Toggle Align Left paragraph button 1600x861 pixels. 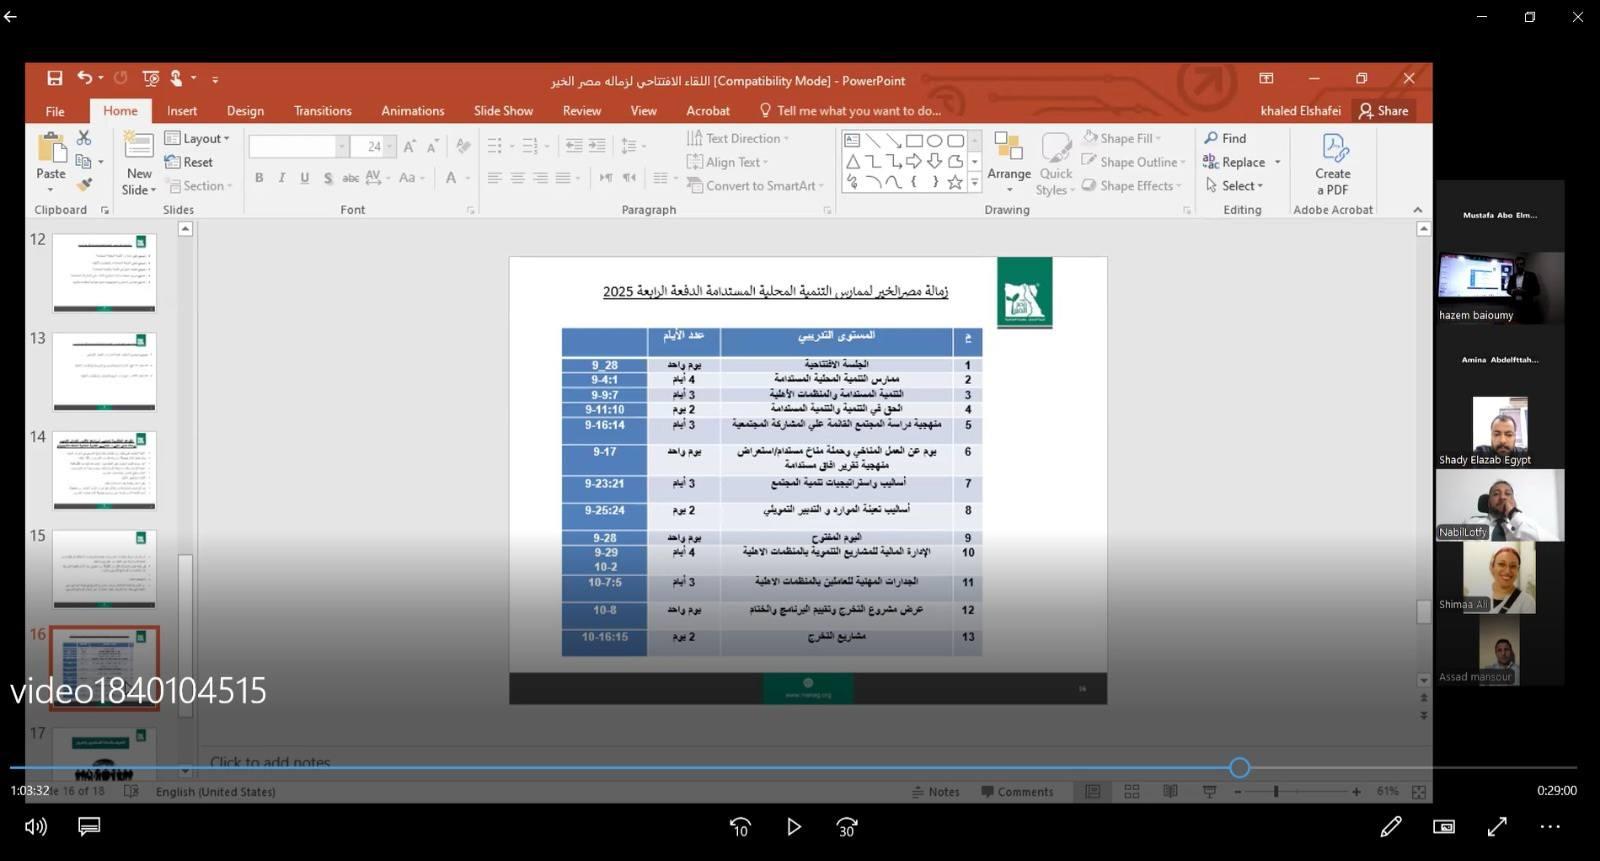pyautogui.click(x=495, y=178)
